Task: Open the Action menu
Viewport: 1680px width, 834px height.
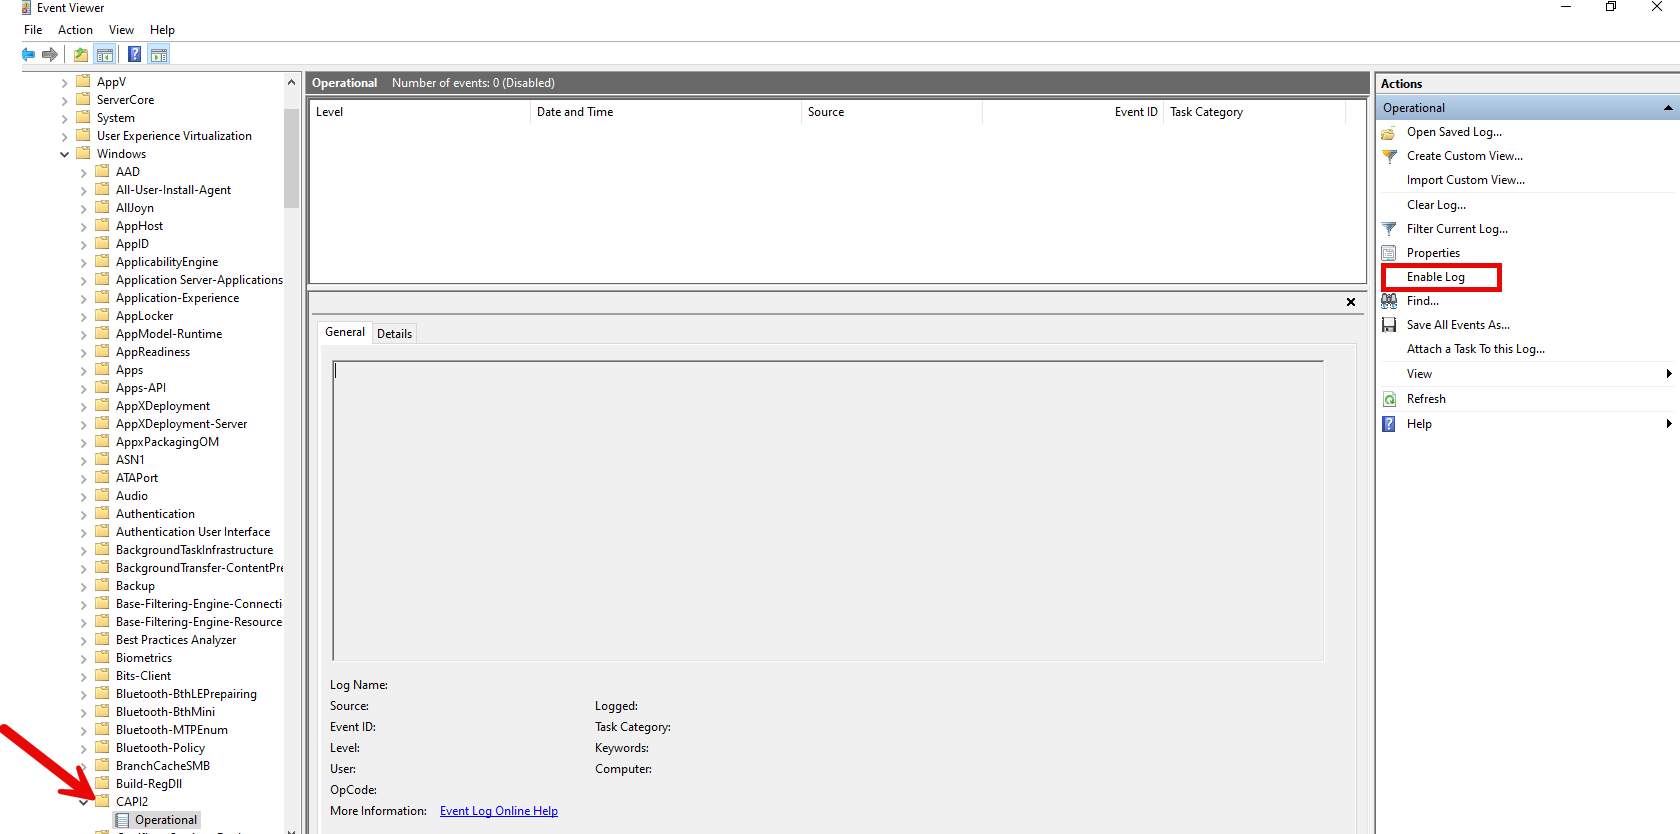Action: [75, 30]
